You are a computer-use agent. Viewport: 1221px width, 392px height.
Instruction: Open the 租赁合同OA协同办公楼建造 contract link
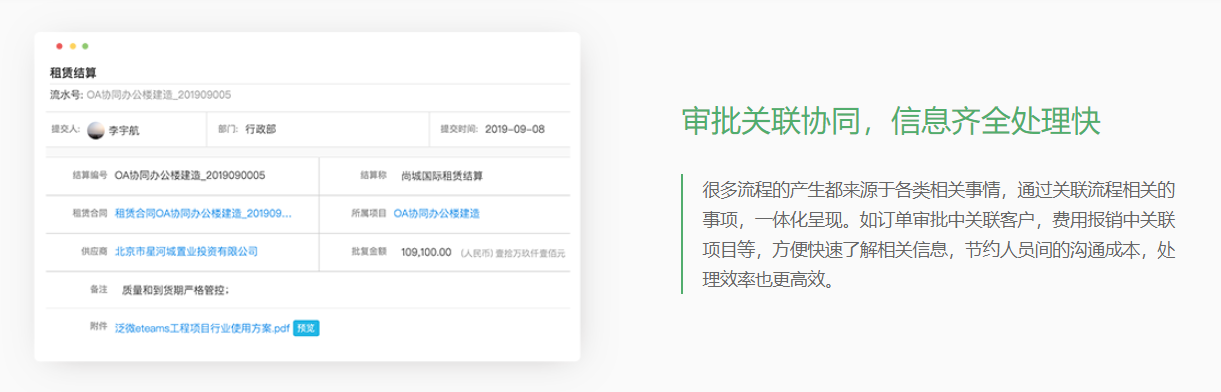(204, 214)
